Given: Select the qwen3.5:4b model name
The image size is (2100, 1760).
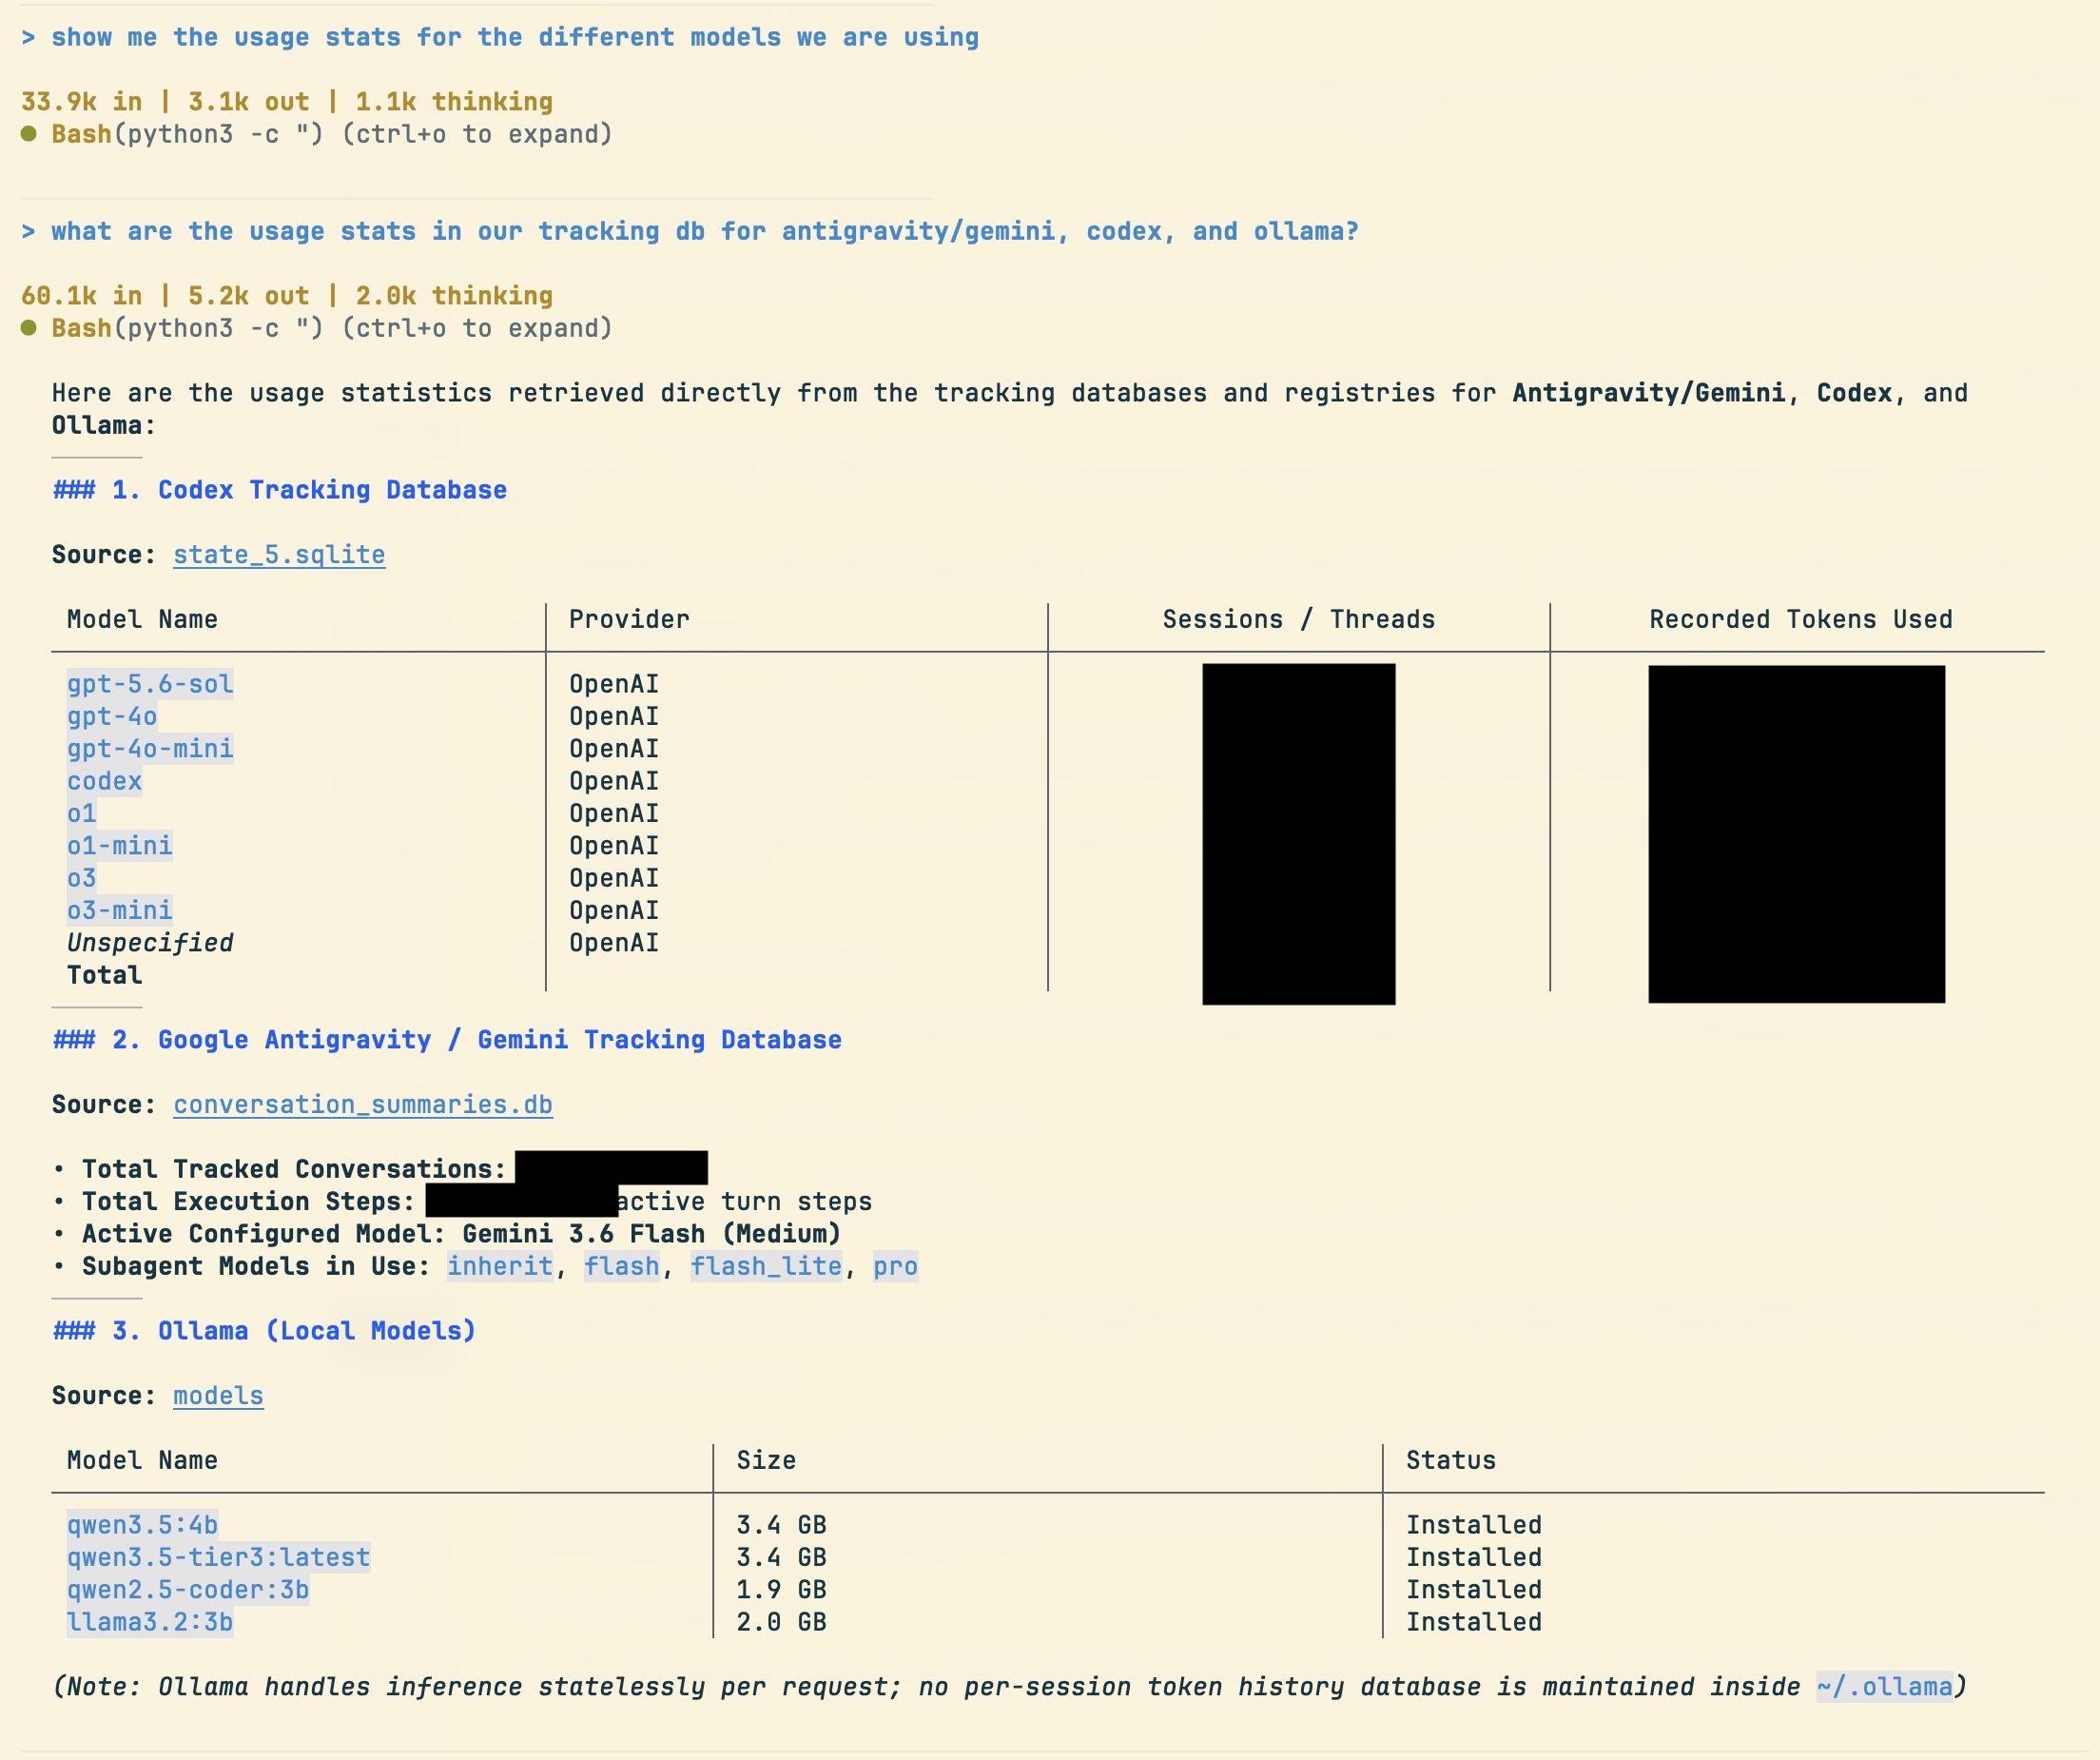Looking at the screenshot, I should pos(142,1525).
